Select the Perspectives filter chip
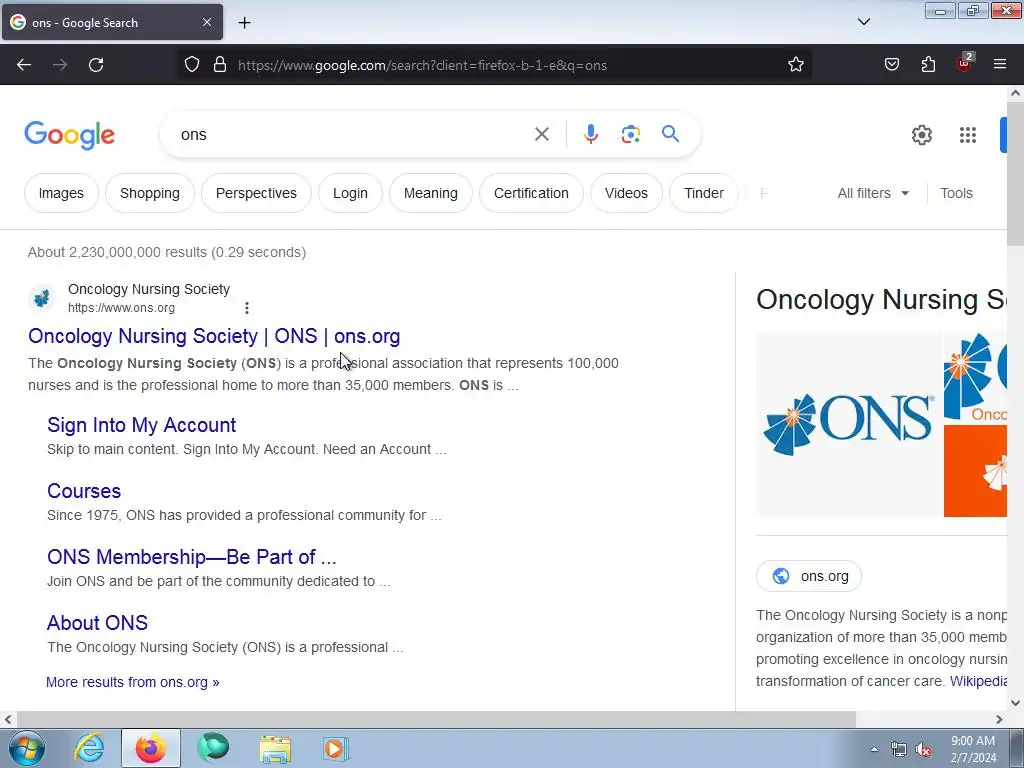Screen dimensions: 1024x768 pos(256,193)
